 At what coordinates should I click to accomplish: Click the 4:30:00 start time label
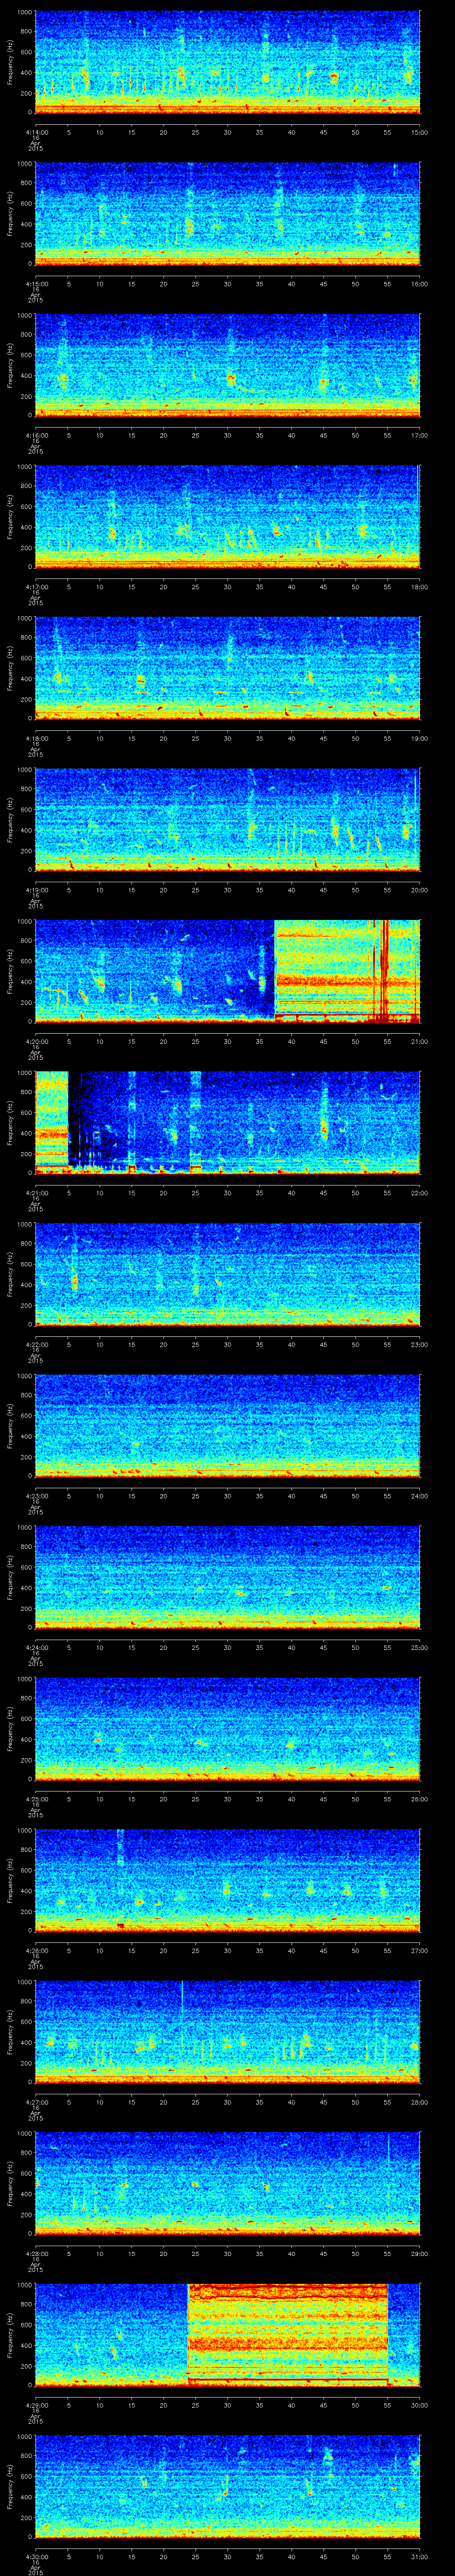(36, 2556)
